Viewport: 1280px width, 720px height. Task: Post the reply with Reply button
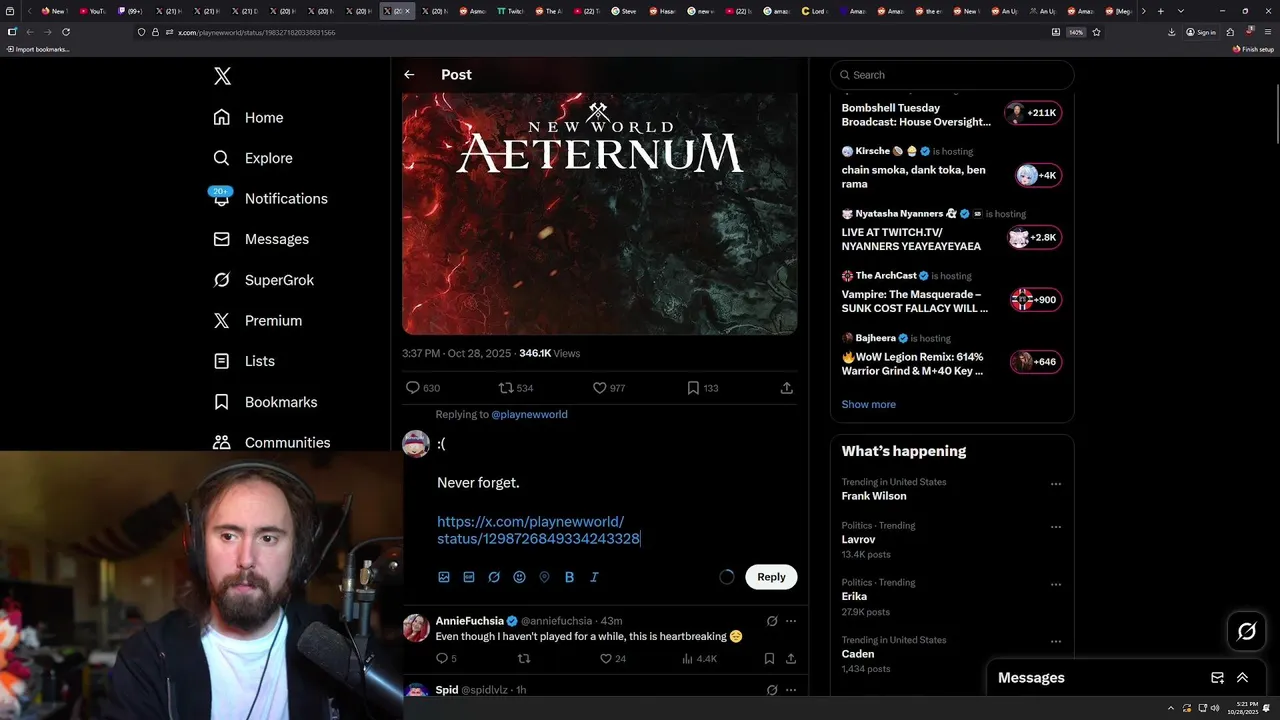click(x=771, y=577)
